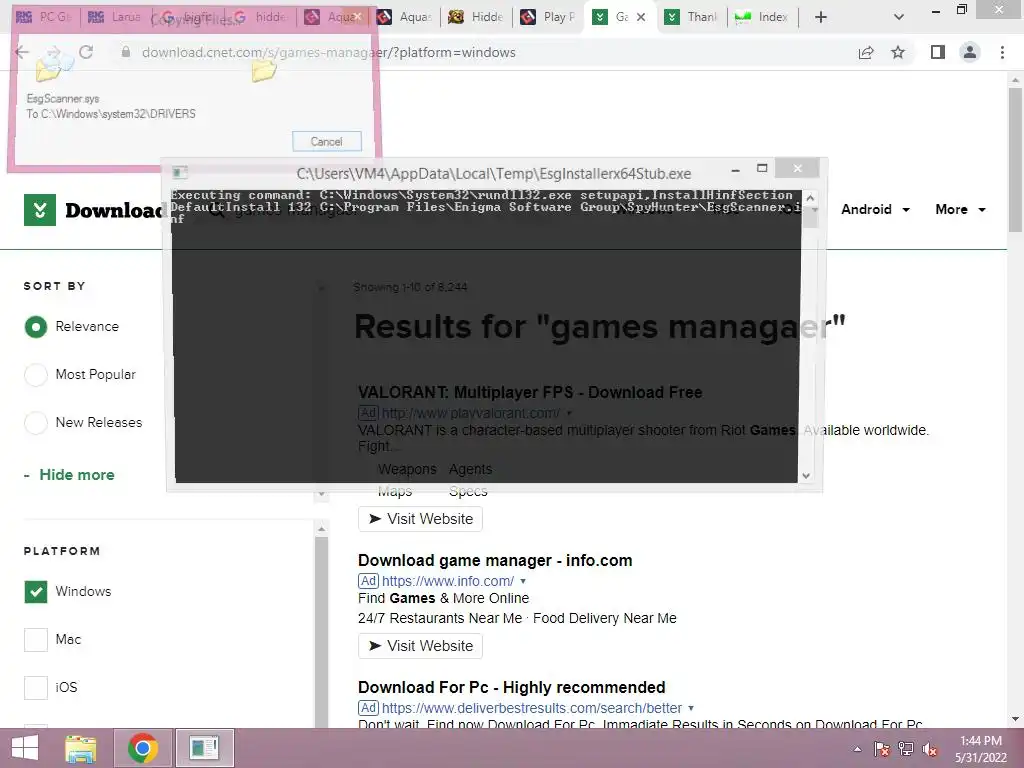Click the site lock icon in address bar
This screenshot has height=768, width=1024.
click(x=125, y=52)
